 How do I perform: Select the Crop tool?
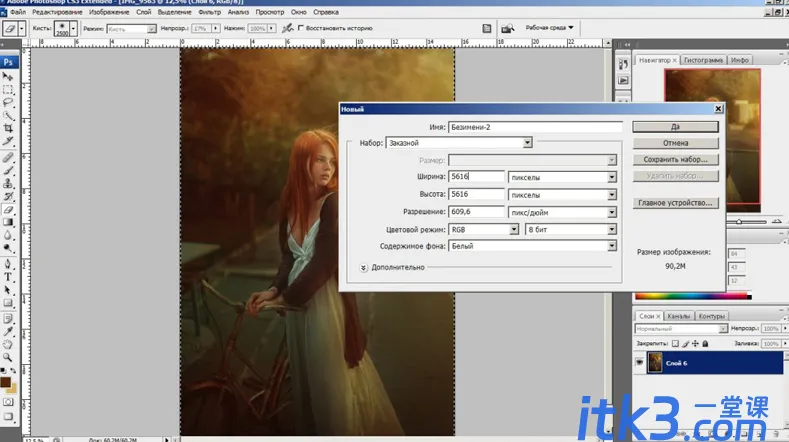pos(8,128)
